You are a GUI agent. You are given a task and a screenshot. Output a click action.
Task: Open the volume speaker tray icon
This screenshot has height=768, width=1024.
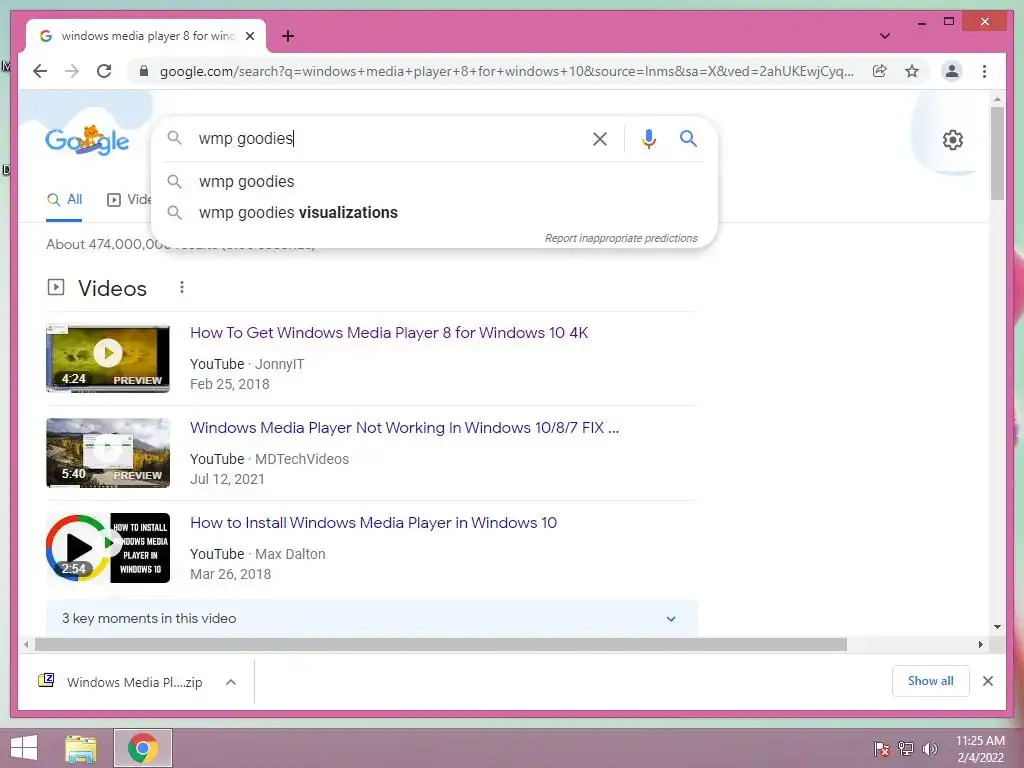930,748
